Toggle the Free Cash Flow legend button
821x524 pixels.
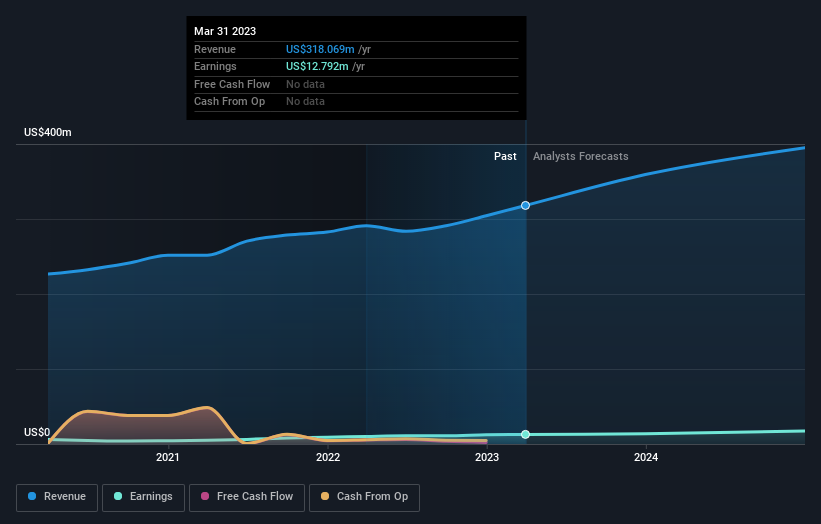(x=247, y=497)
